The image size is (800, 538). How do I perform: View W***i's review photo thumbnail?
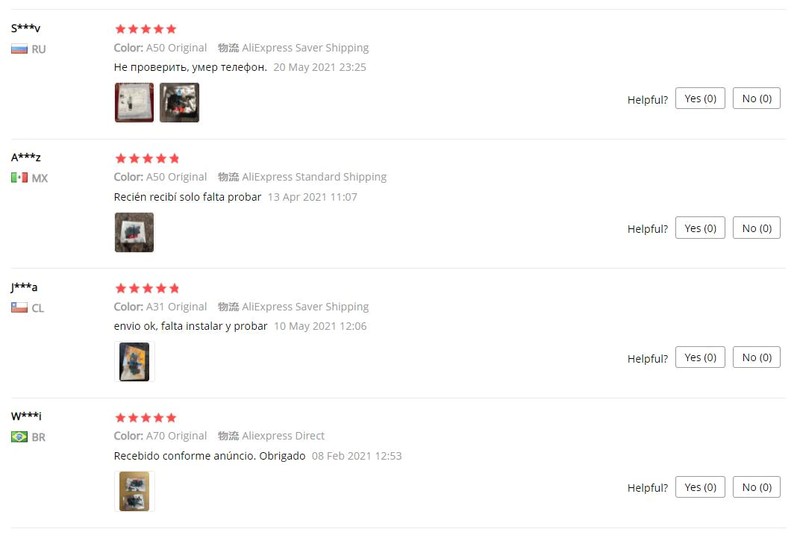134,492
